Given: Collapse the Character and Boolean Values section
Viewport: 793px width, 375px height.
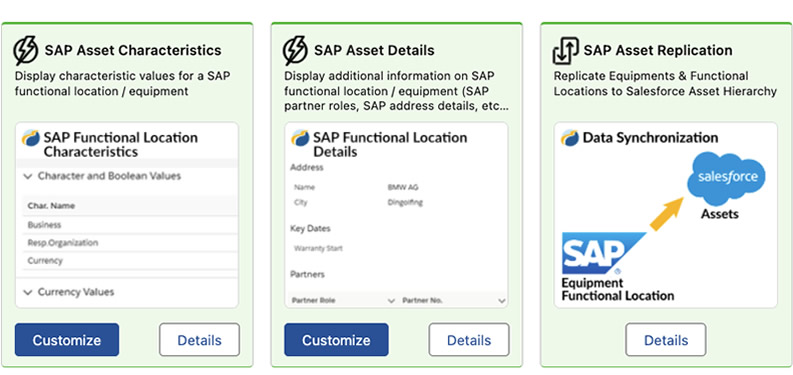Looking at the screenshot, I should tap(29, 177).
